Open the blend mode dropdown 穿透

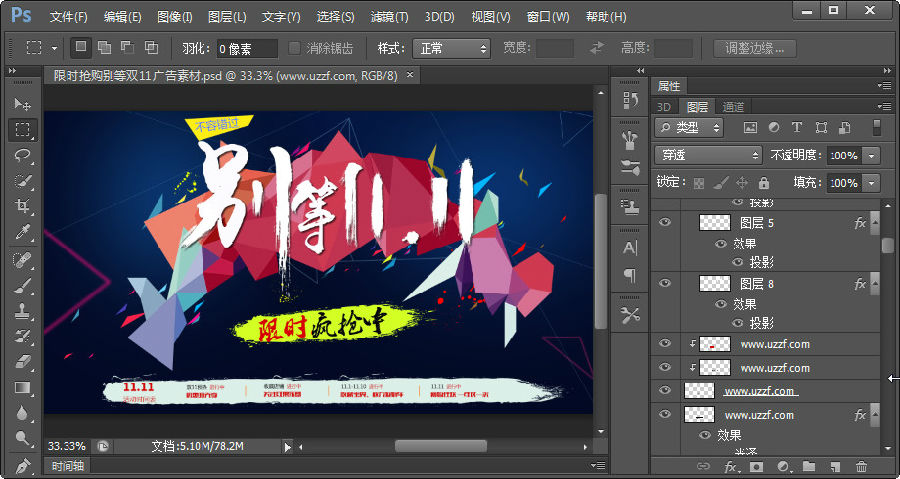click(x=708, y=155)
